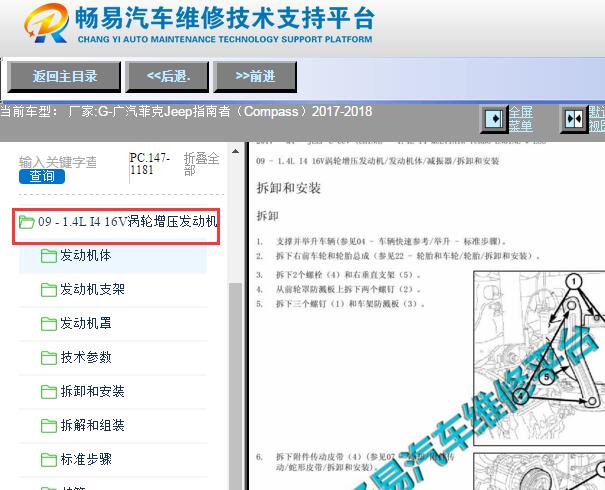605x490 pixels.
Task: Click step 5 text 拆下三个螺钉
Action: pyautogui.click(x=350, y=304)
